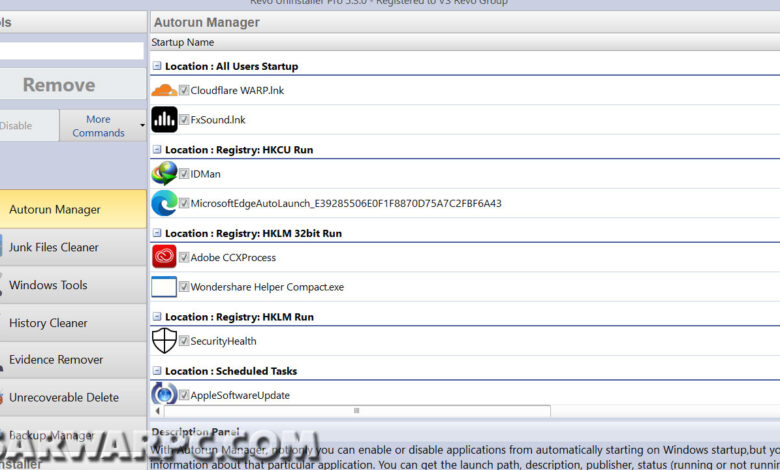
Task: Click the Location : Registry: HKLM 32bit Run label
Action: [253, 233]
